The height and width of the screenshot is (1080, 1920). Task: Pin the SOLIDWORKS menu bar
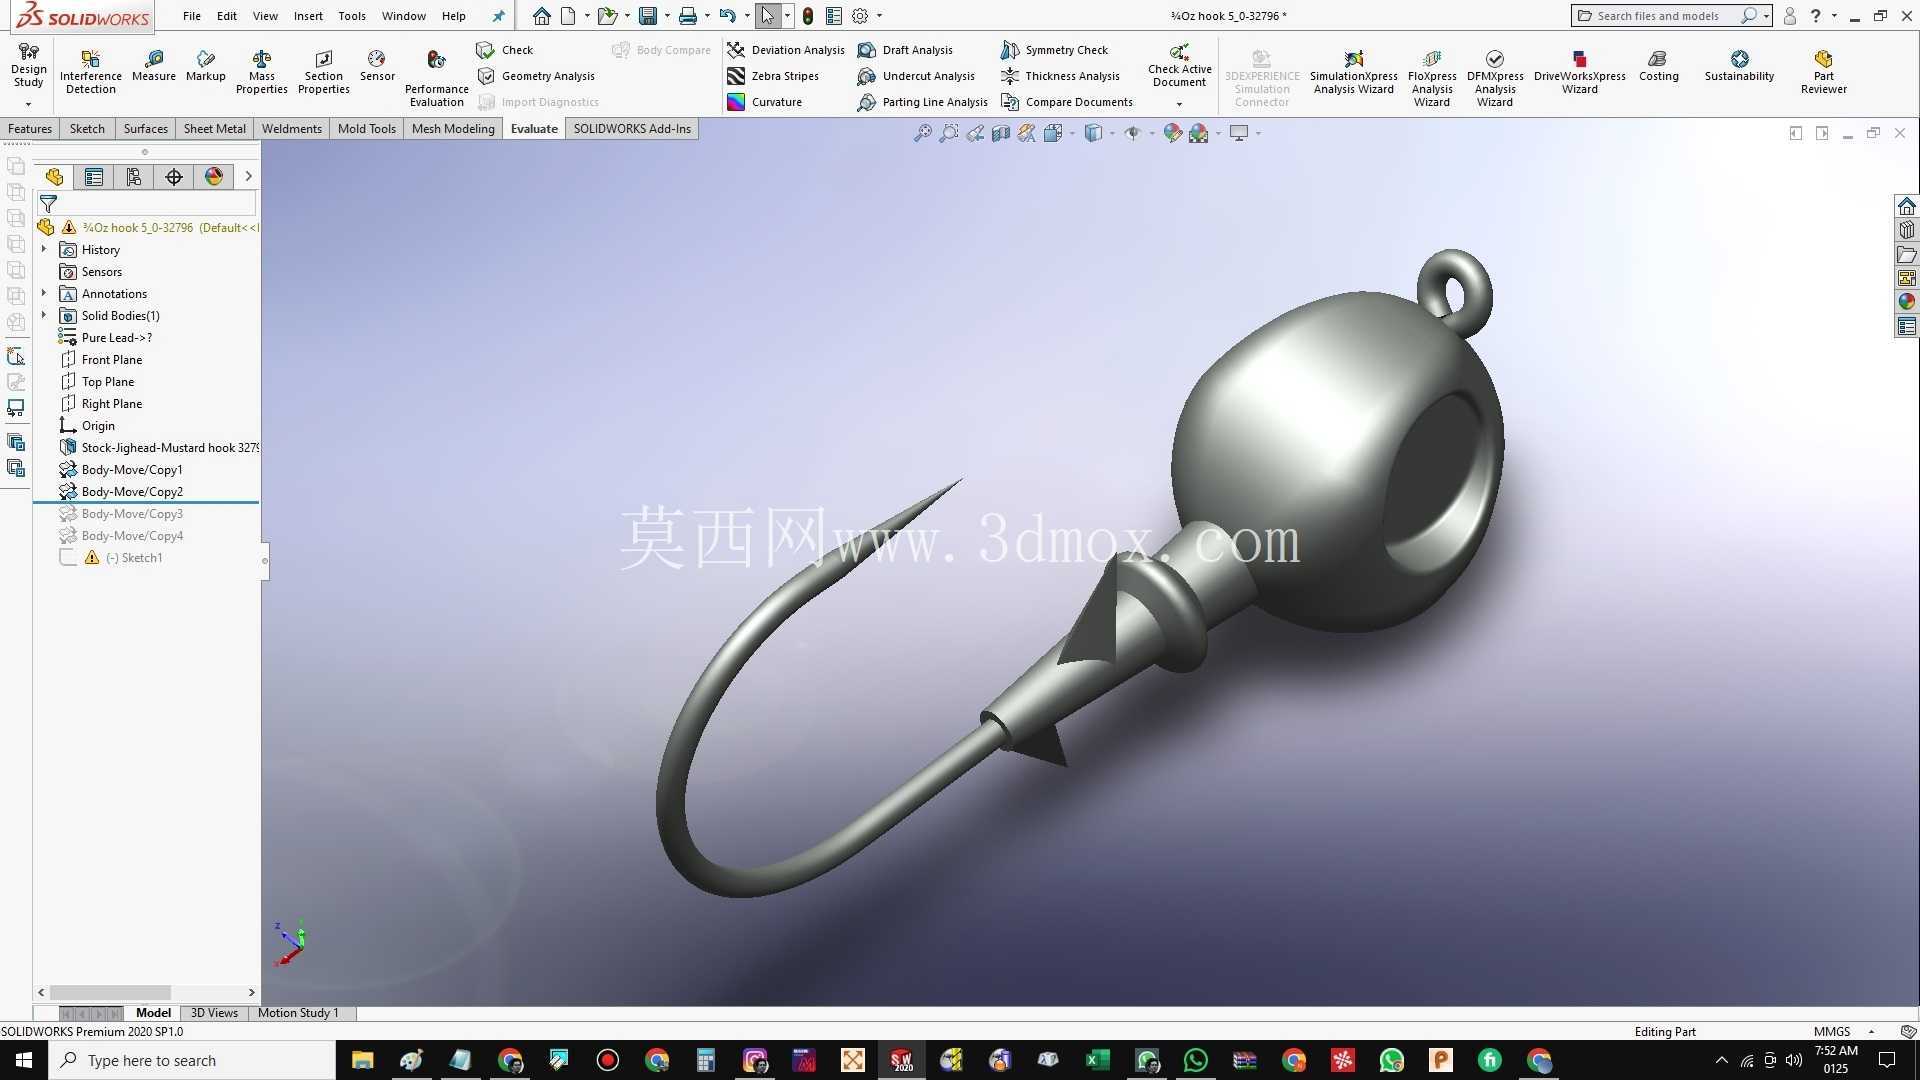click(x=498, y=16)
